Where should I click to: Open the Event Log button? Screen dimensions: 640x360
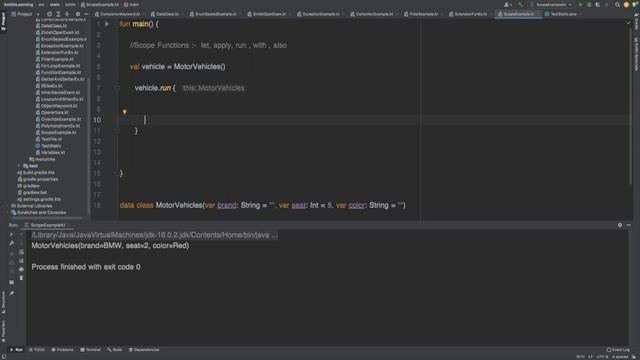click(618, 350)
